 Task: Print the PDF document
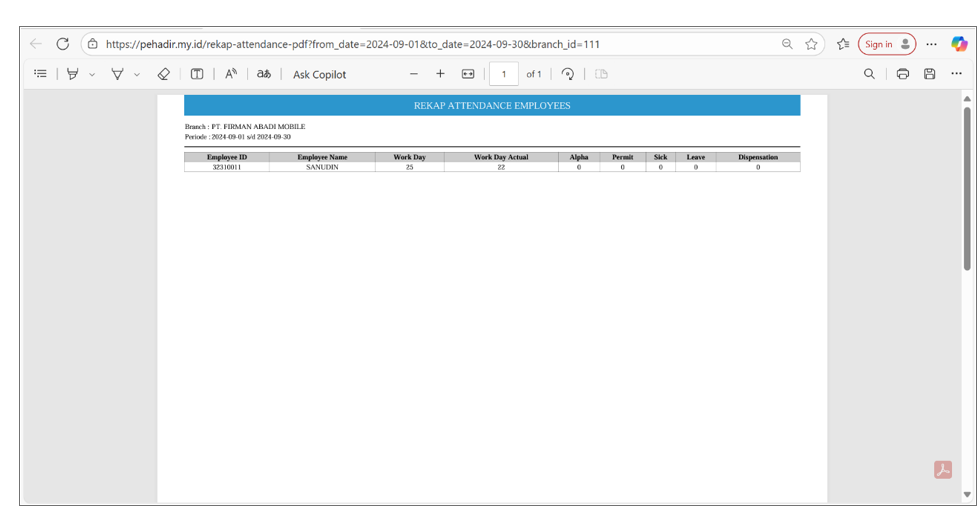pos(902,74)
